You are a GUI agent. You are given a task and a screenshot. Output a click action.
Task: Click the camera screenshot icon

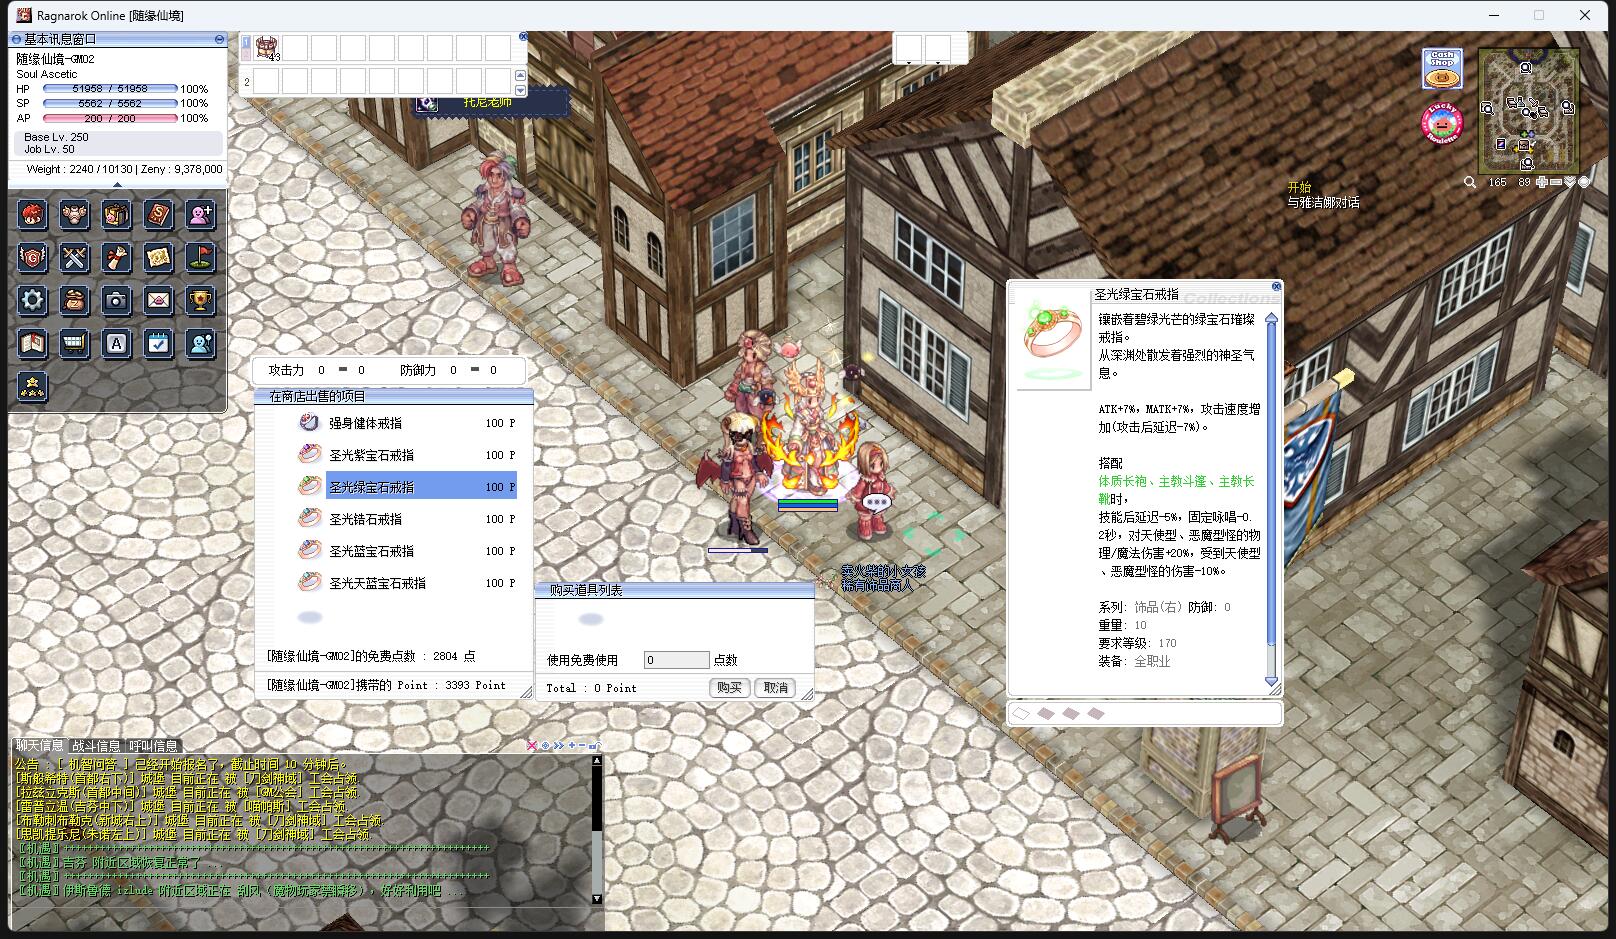tap(116, 300)
